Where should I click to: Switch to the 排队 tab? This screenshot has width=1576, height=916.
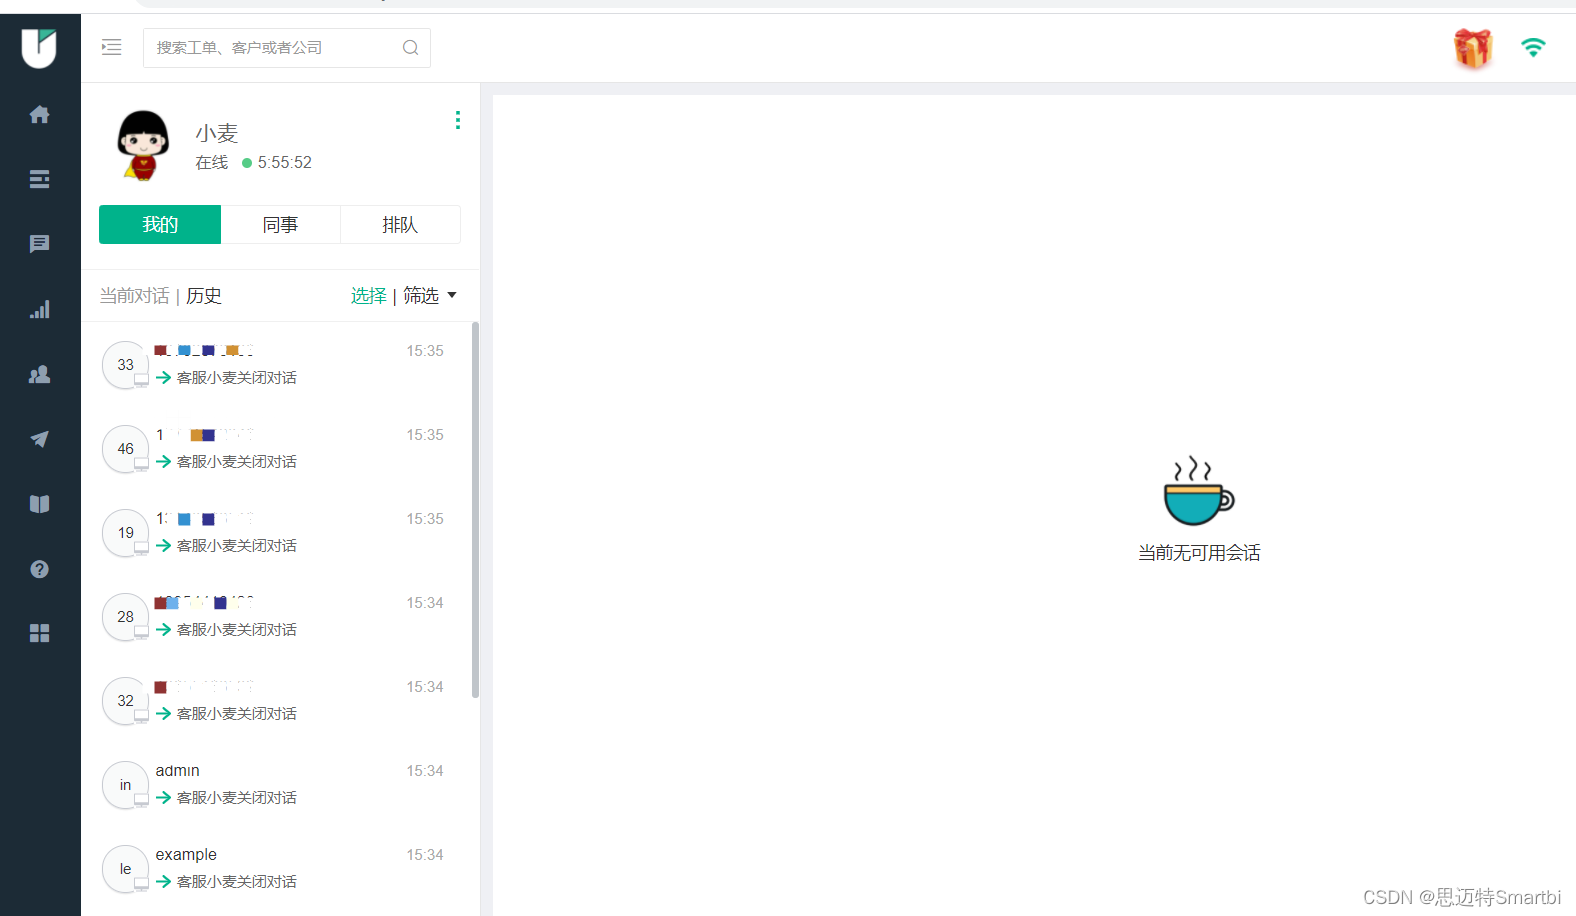(x=400, y=225)
